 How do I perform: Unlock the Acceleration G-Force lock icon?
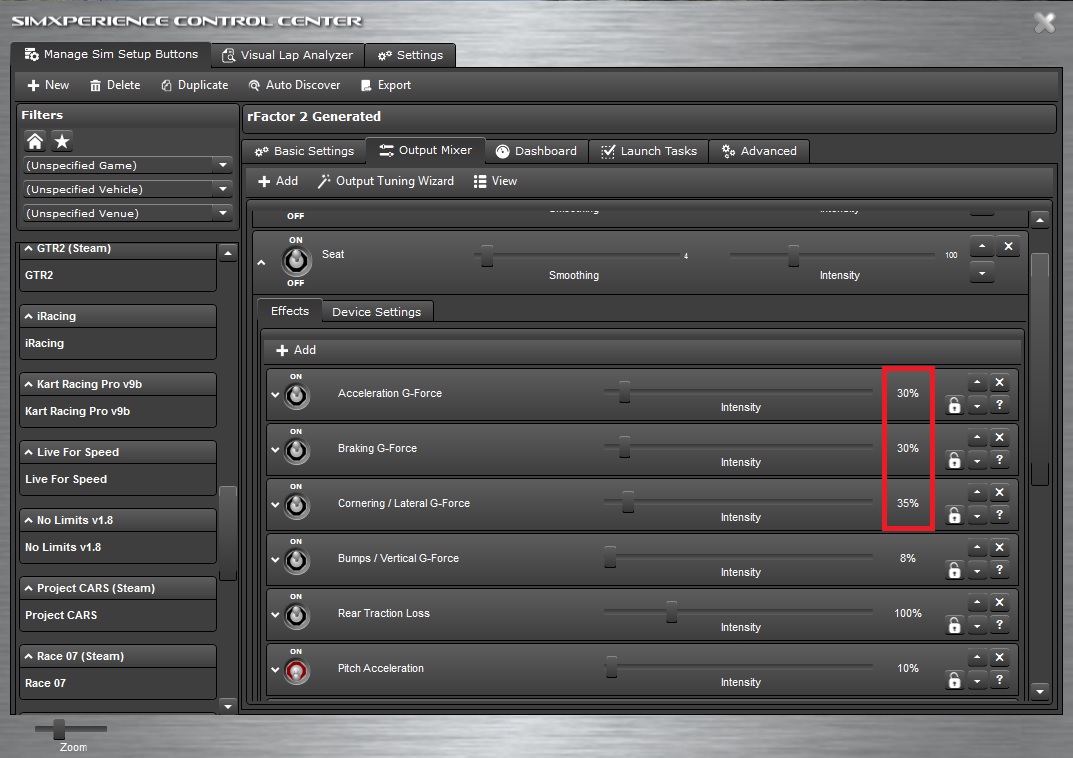(x=954, y=405)
